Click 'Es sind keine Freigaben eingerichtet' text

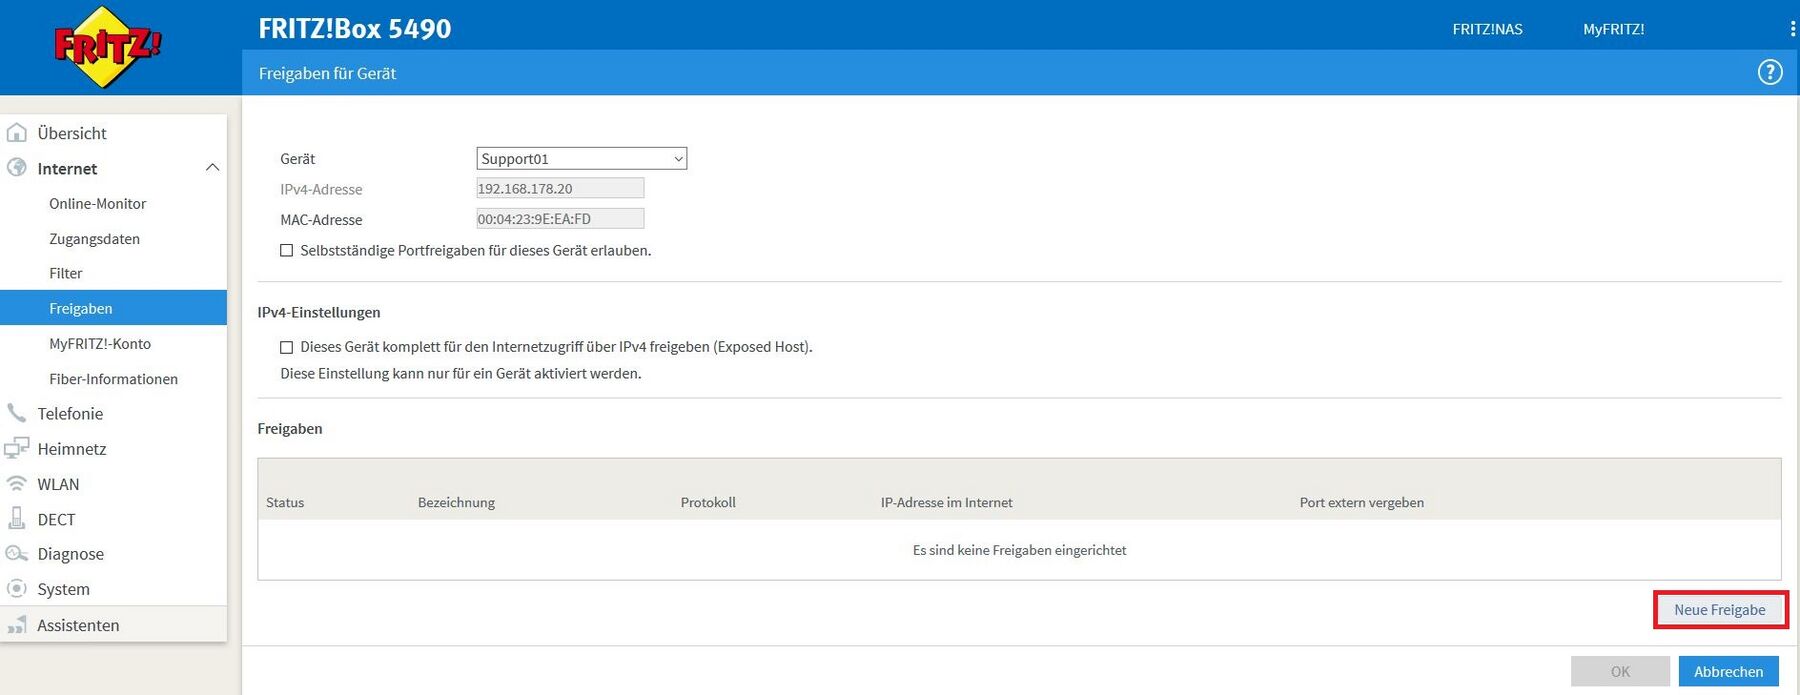click(1019, 550)
